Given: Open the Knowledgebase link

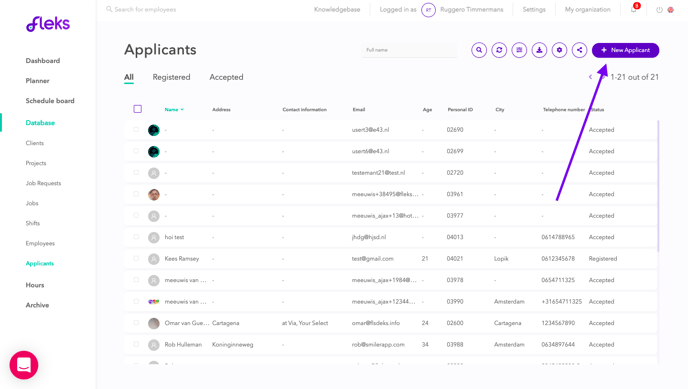Looking at the screenshot, I should [337, 10].
